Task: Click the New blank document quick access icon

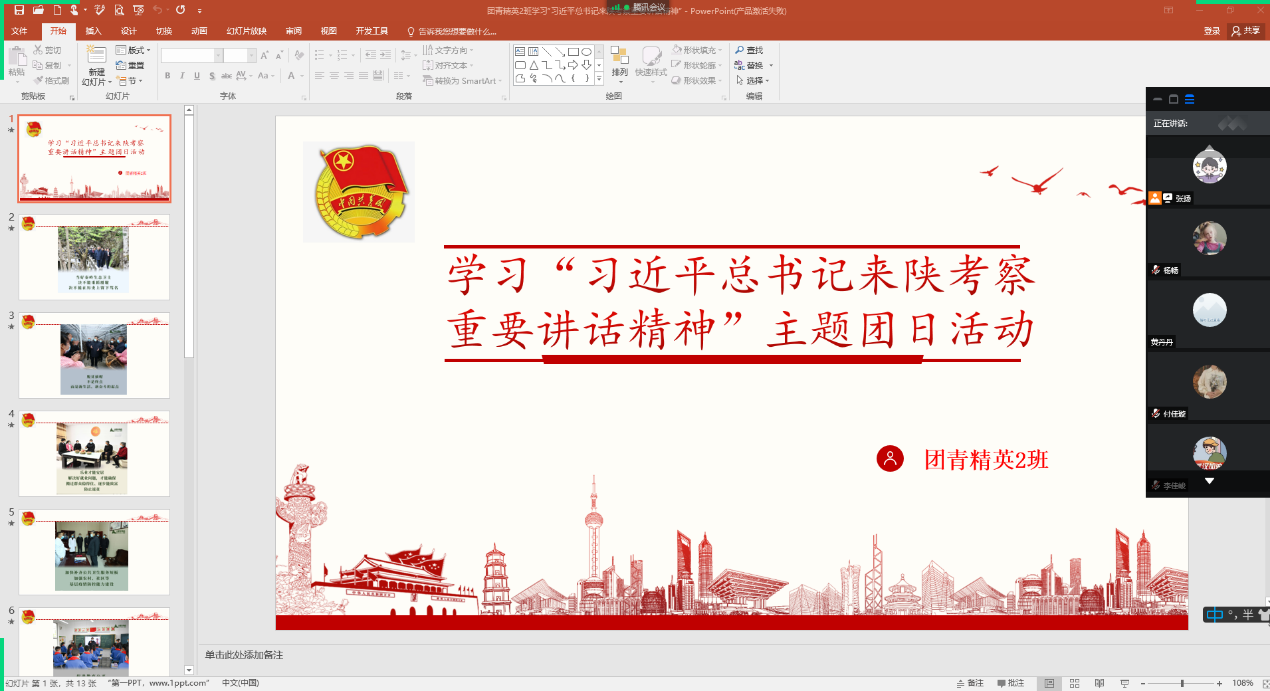Action: tap(58, 10)
